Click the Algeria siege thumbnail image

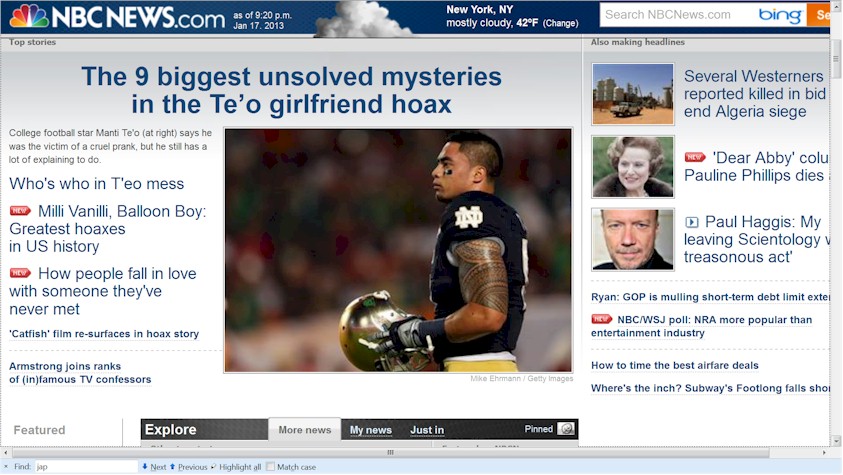[633, 94]
